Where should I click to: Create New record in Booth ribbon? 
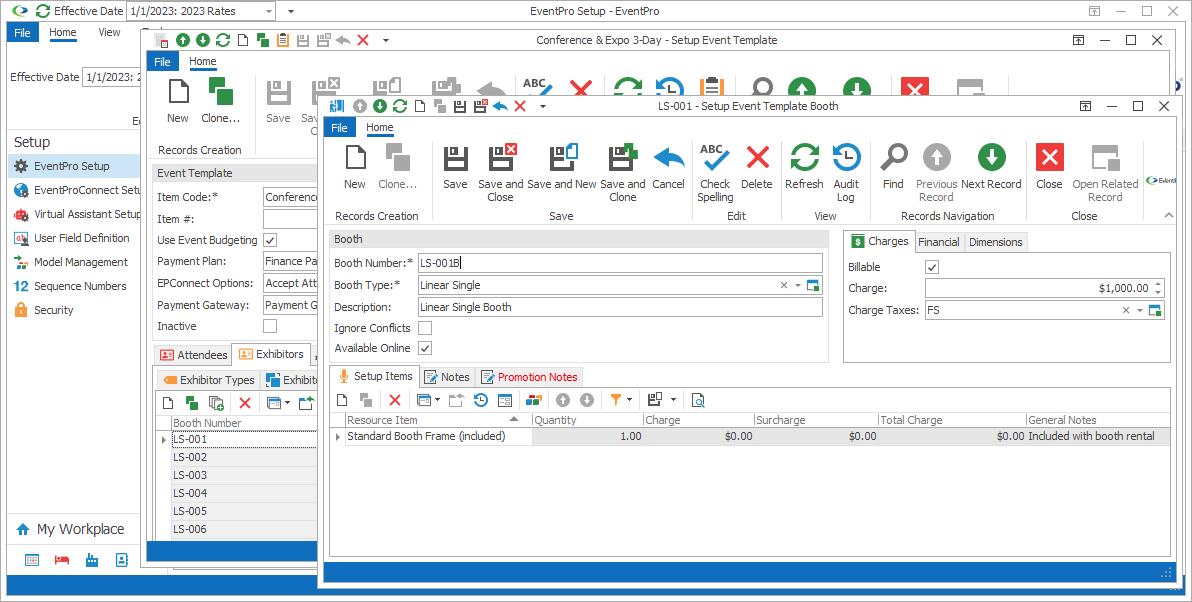354,166
